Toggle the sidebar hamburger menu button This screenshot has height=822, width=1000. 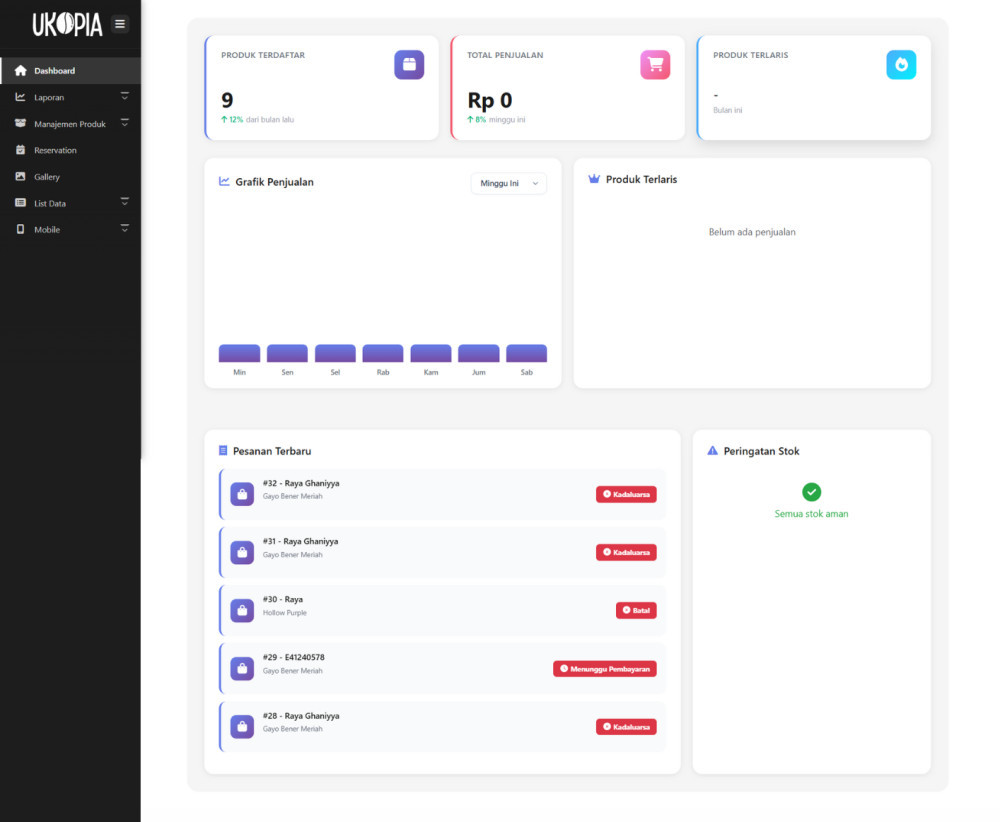coord(120,24)
